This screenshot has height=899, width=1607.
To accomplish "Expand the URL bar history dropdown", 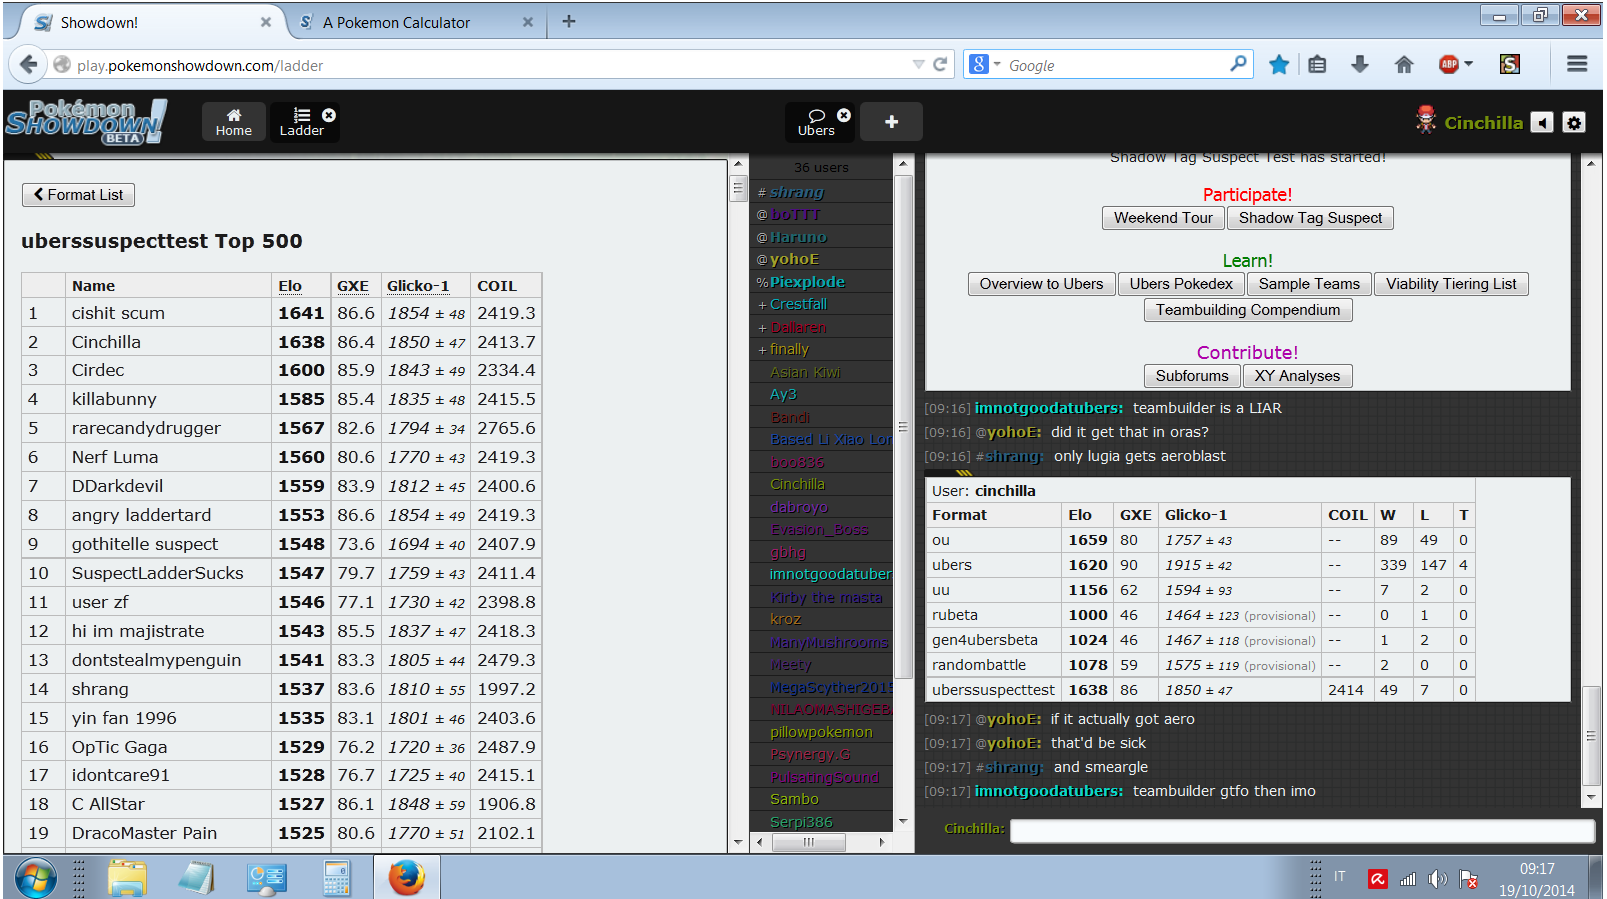I will tap(918, 65).
